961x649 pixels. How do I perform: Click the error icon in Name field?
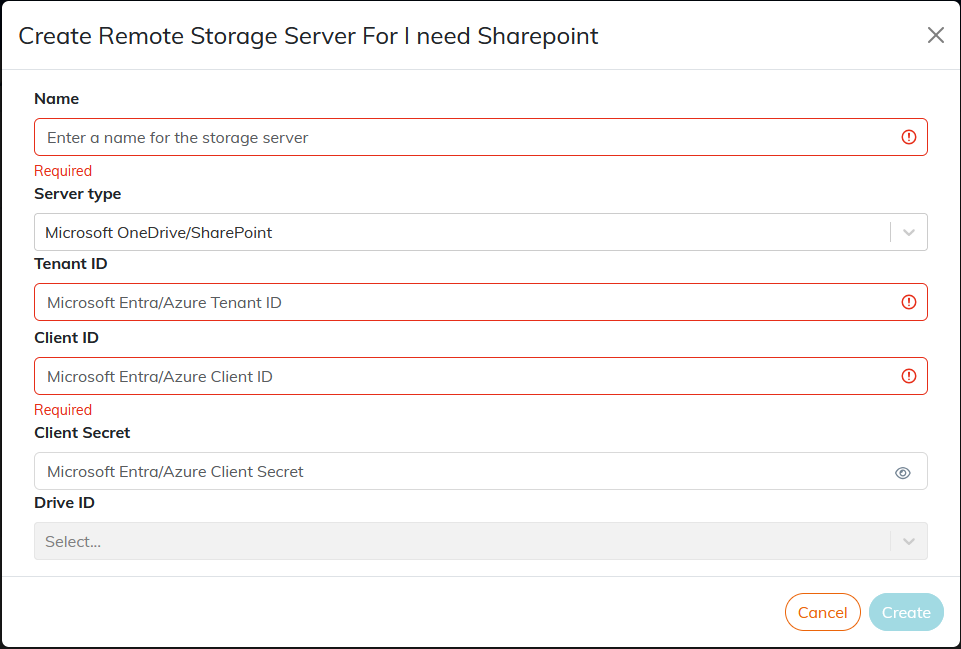(908, 137)
